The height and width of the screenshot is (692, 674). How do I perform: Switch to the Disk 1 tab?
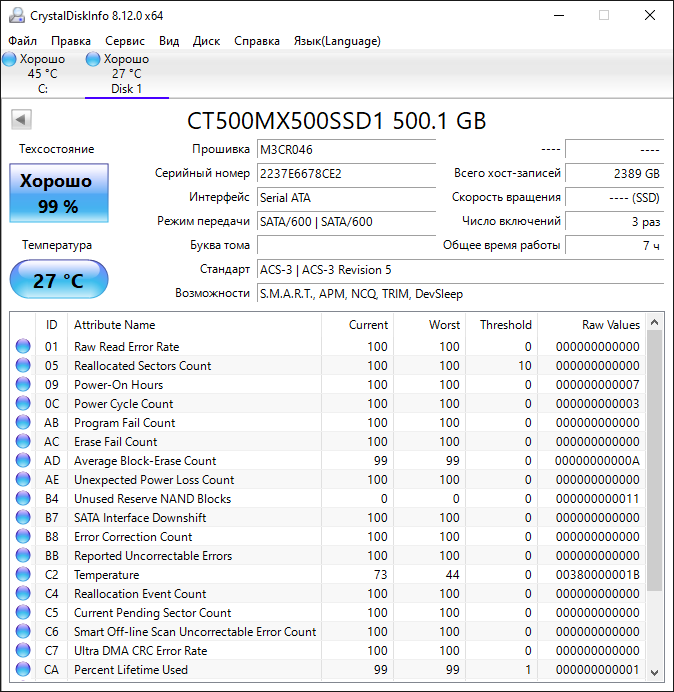click(126, 74)
